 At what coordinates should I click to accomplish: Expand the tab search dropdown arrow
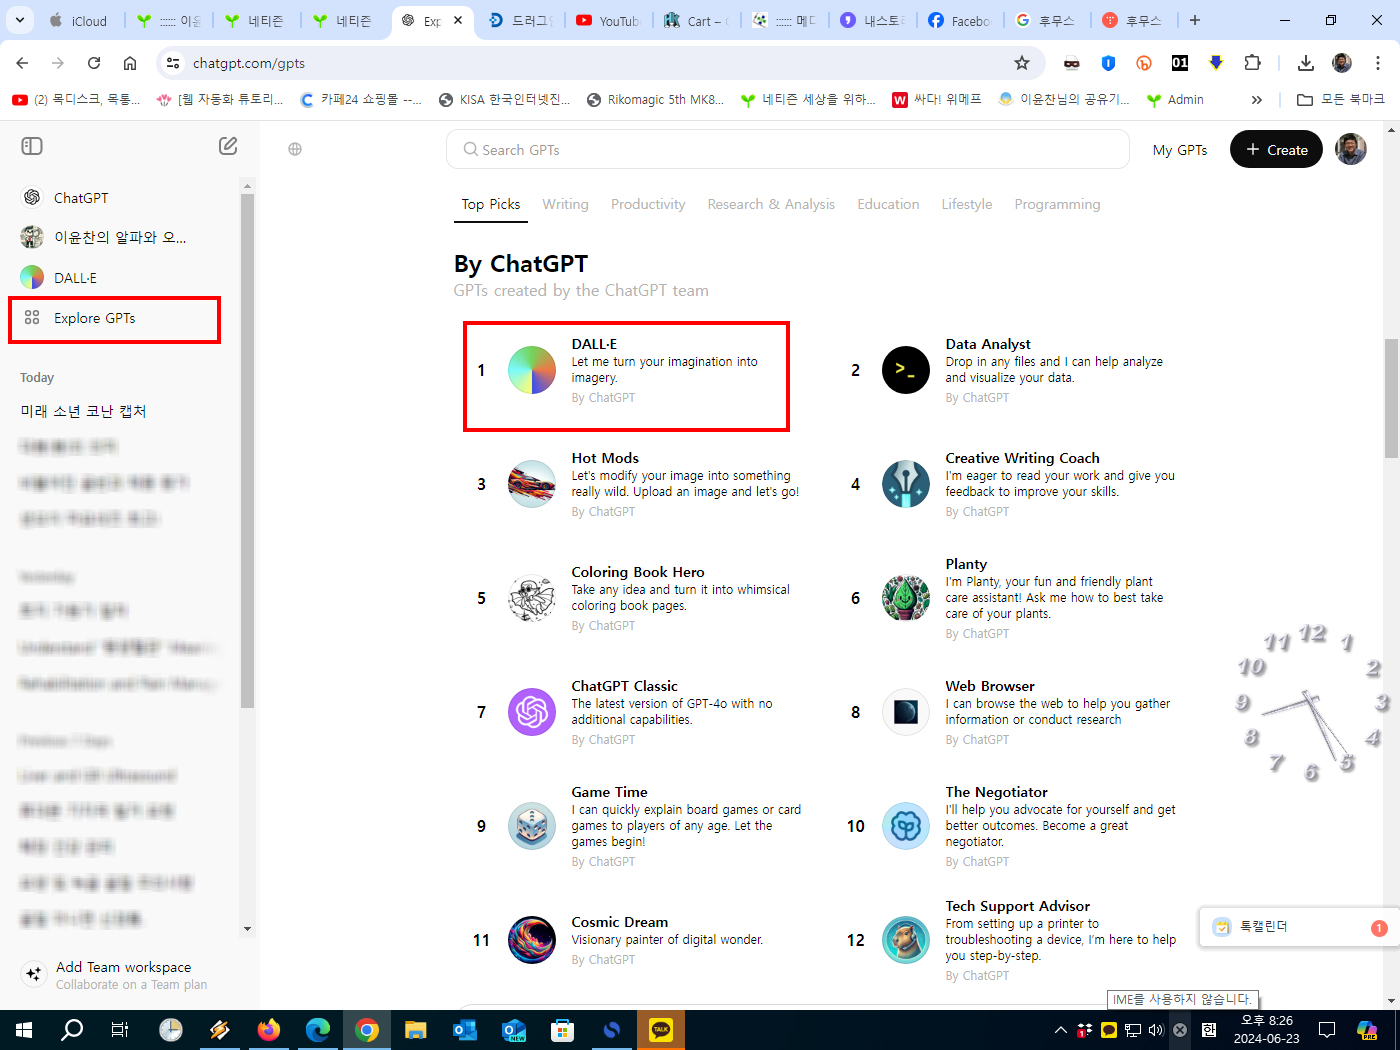tap(19, 20)
